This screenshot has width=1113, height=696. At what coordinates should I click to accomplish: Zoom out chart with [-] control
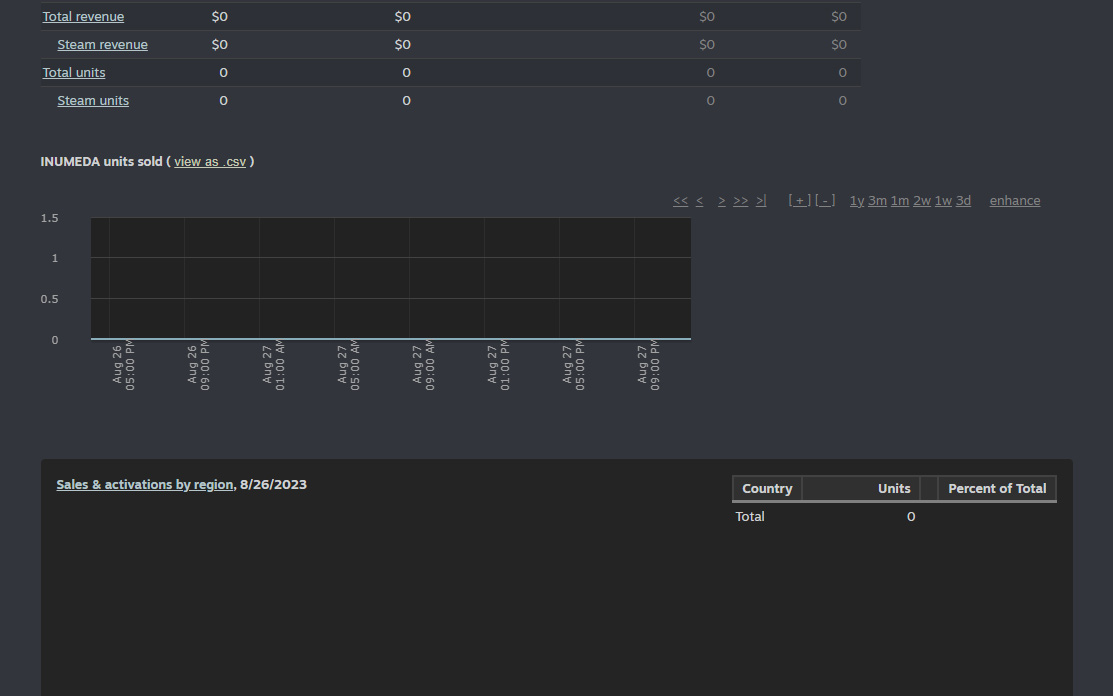coord(825,201)
